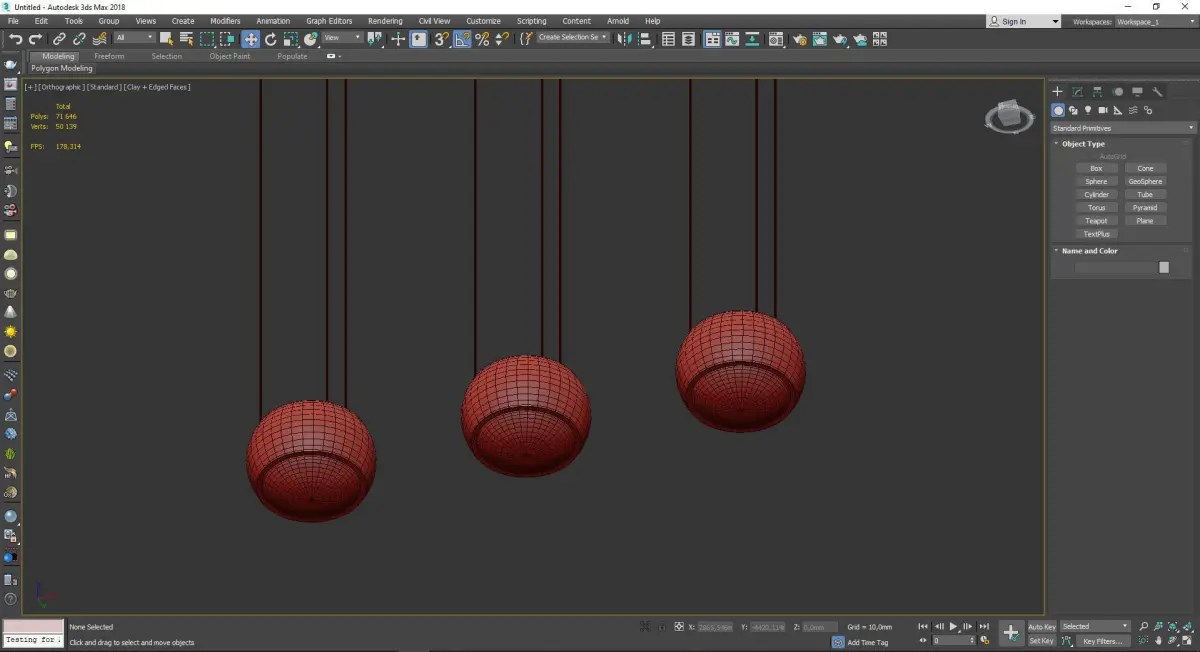Toggle Auto Key mode

point(1041,627)
